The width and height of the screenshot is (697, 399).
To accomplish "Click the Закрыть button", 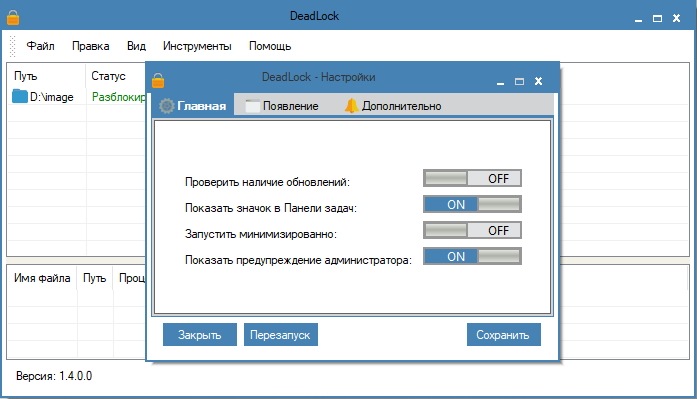I will pos(200,335).
